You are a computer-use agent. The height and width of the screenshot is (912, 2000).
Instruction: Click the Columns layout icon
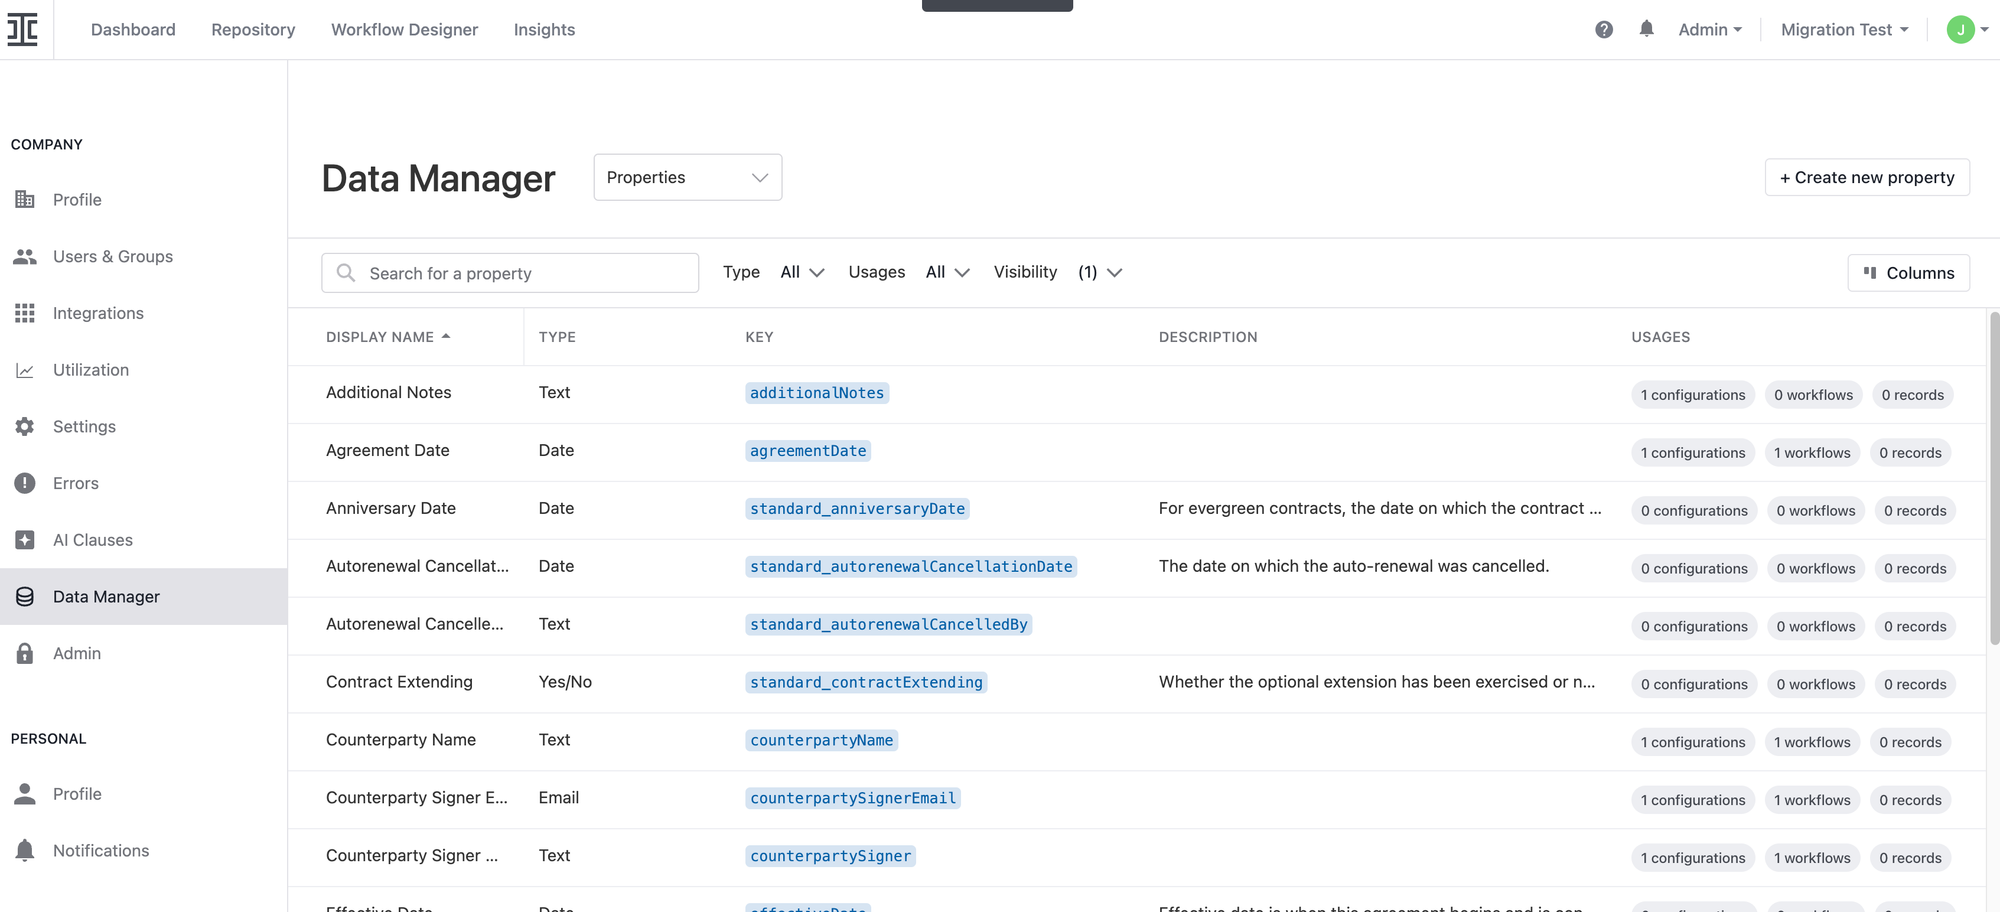click(x=1870, y=272)
